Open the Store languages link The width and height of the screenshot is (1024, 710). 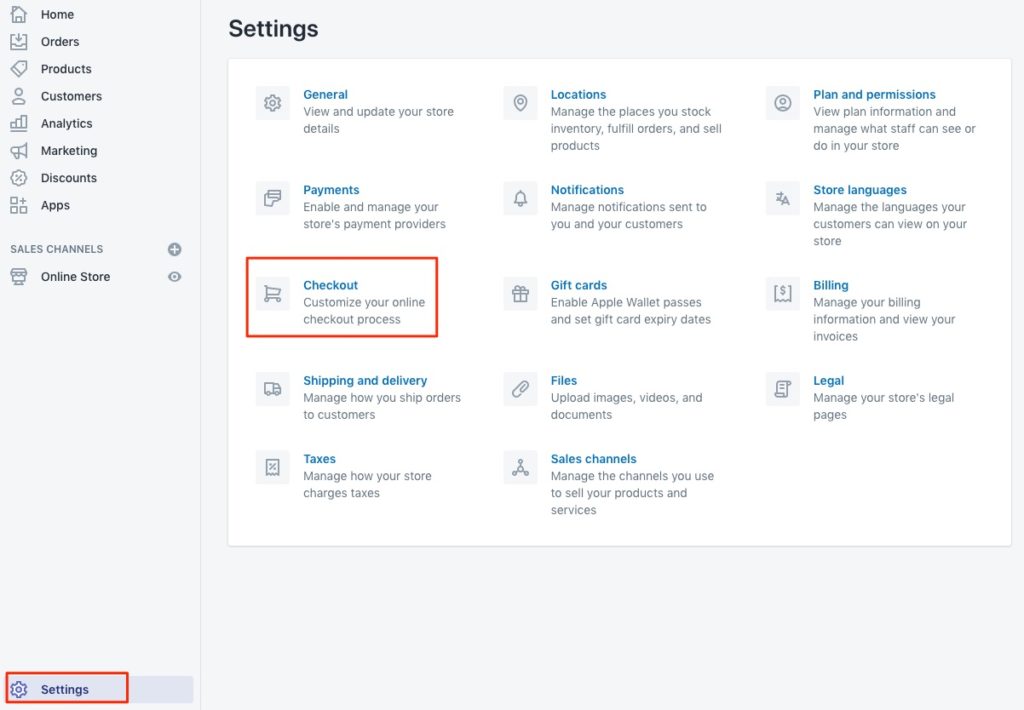pos(859,189)
